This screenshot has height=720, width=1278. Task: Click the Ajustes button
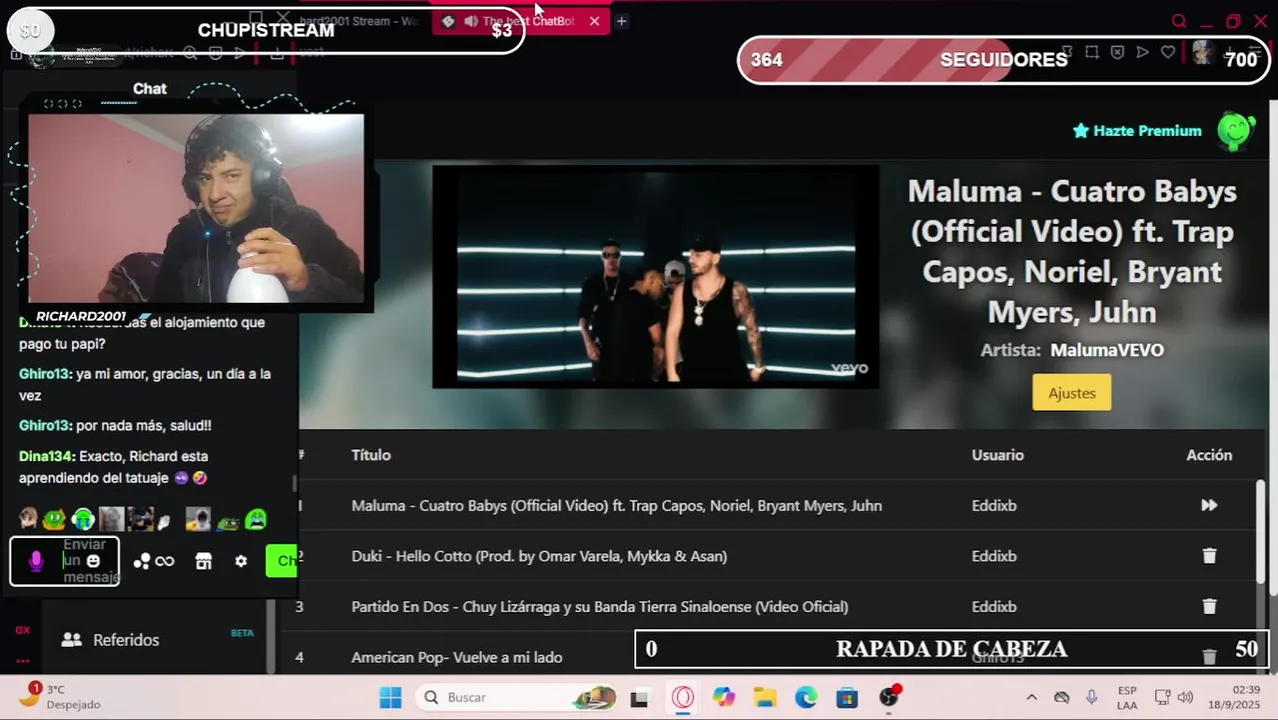point(1072,393)
